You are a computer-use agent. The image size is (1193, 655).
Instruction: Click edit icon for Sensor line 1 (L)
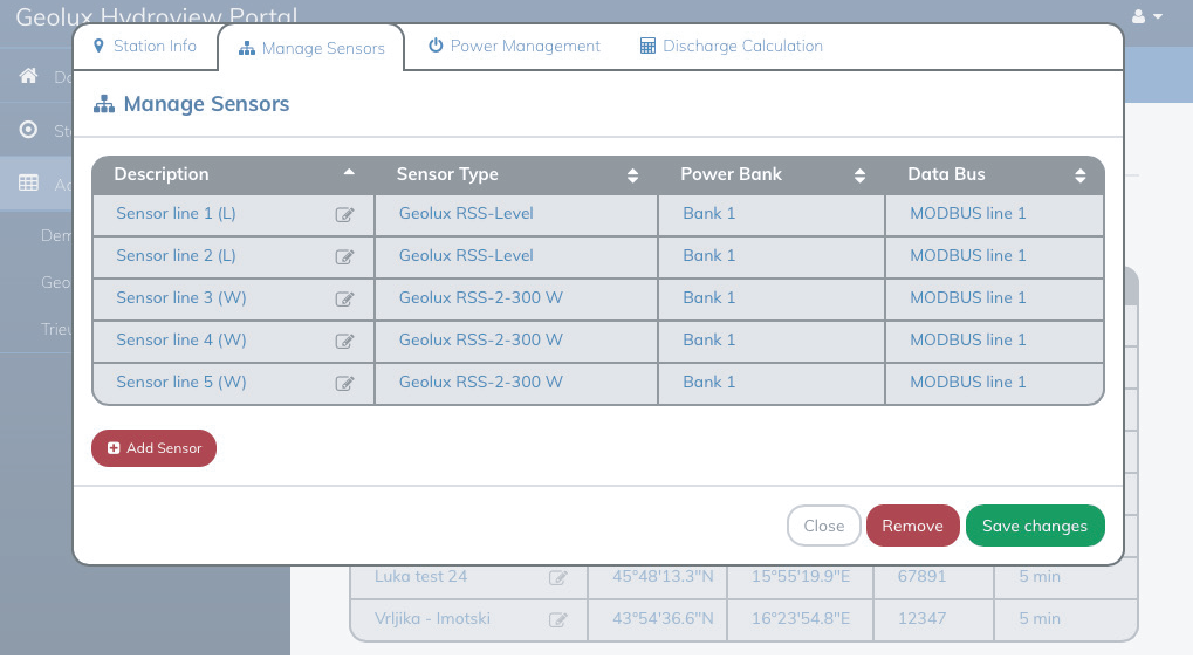point(345,214)
